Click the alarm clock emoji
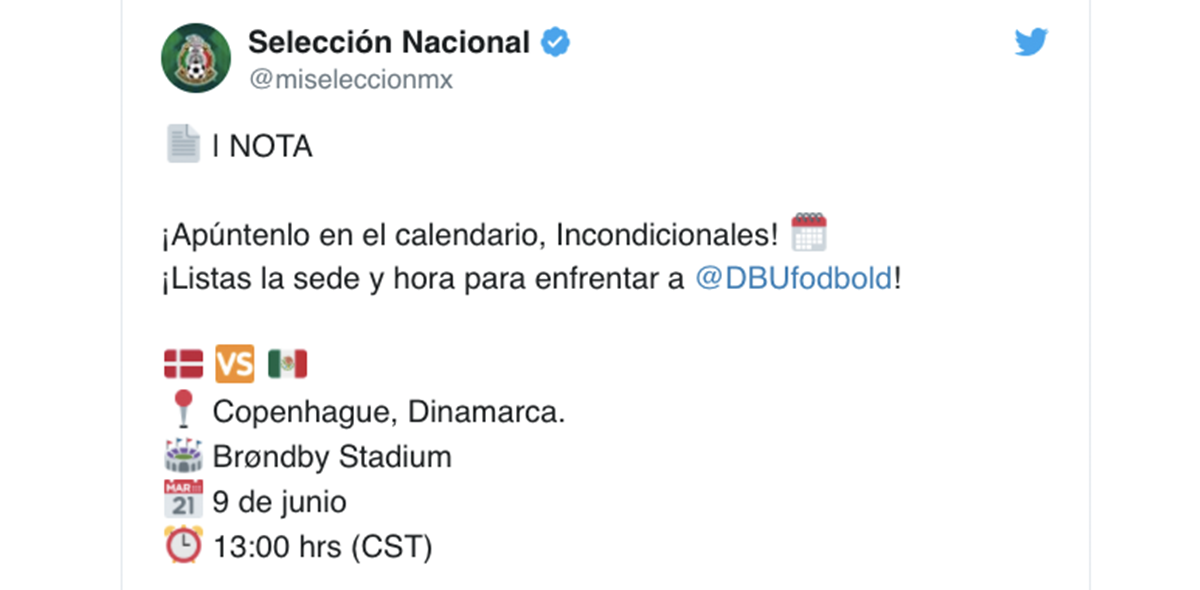 pyautogui.click(x=183, y=547)
